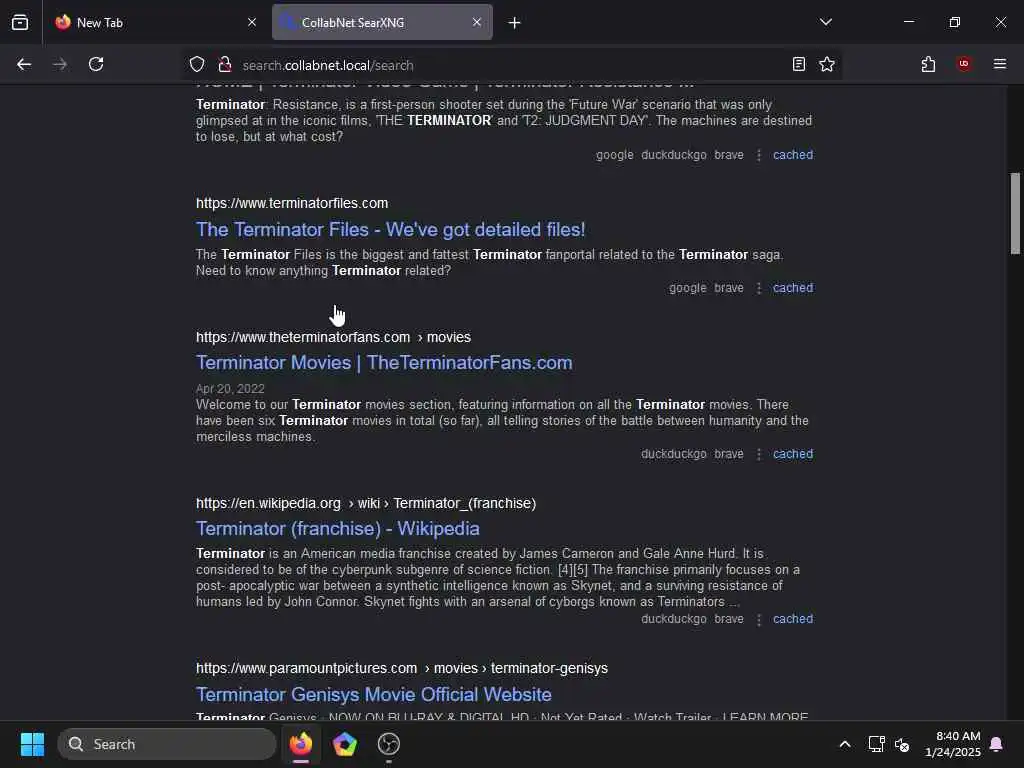This screenshot has height=768, width=1024.
Task: Open Firefox View recent browsing icon
Action: 20,22
